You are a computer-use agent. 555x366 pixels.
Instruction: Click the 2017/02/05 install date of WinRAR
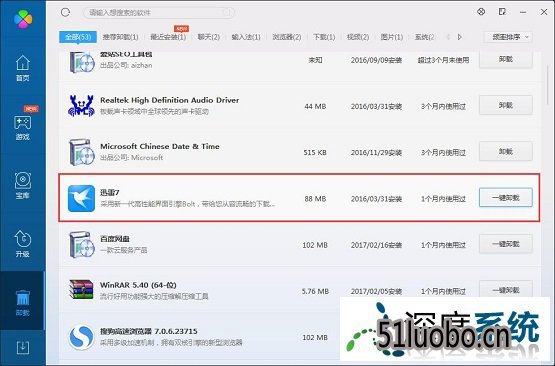(x=376, y=291)
